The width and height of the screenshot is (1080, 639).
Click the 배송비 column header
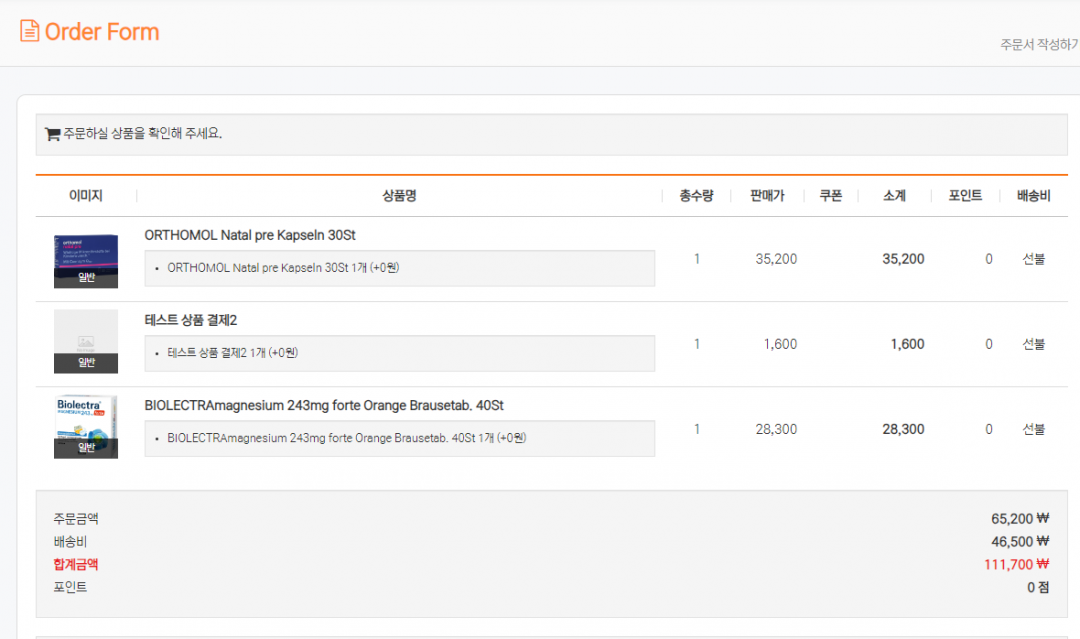pyautogui.click(x=1034, y=196)
